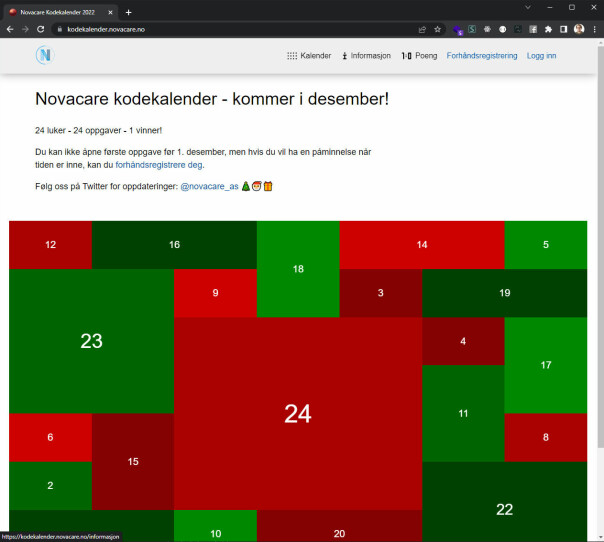Screen dimensions: 604x542
Task: Open calendar door 9
Action: click(215, 293)
